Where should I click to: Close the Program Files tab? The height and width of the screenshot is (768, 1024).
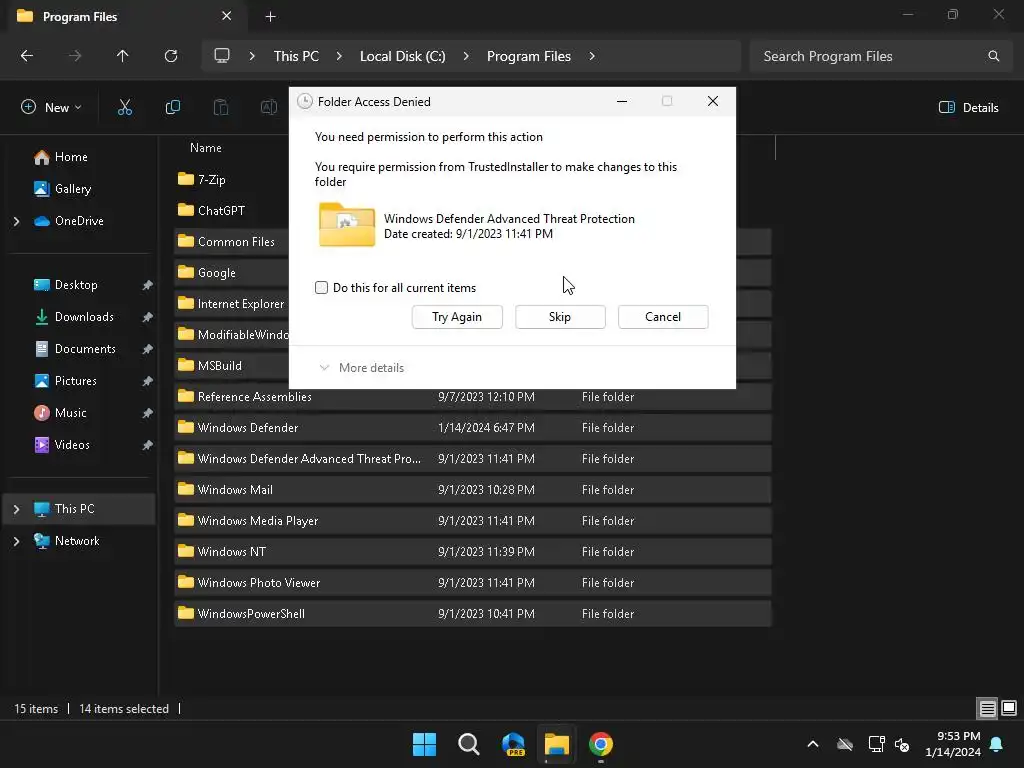pos(227,16)
